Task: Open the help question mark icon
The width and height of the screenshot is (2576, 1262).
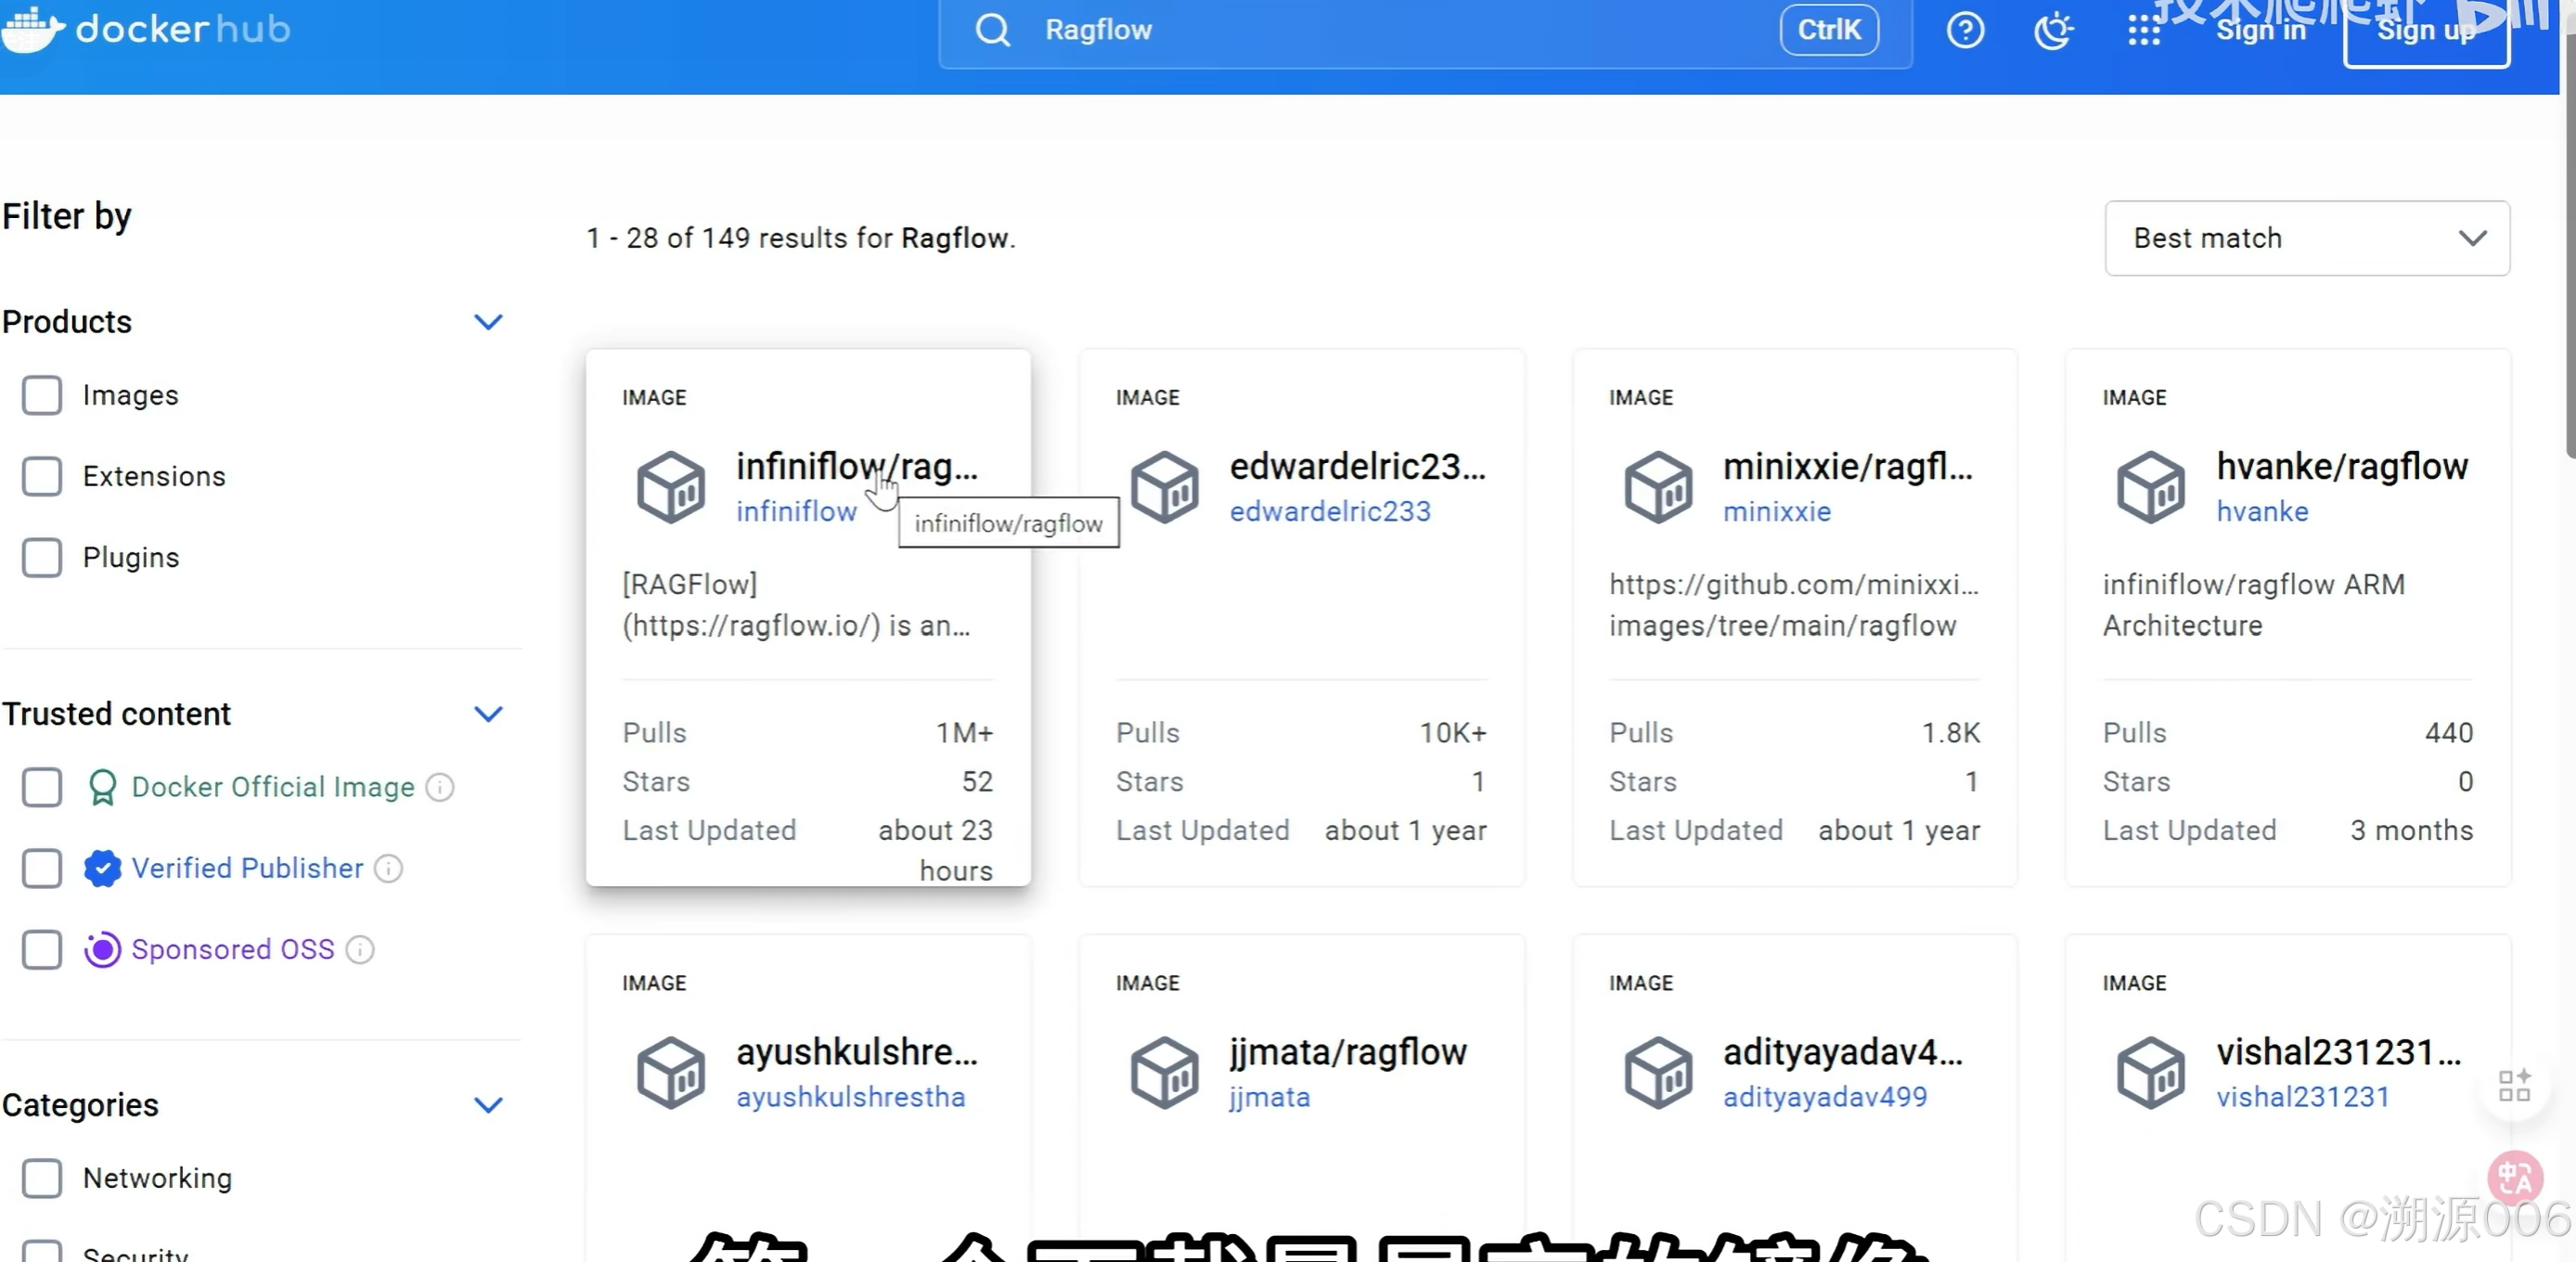Action: pyautogui.click(x=1965, y=30)
